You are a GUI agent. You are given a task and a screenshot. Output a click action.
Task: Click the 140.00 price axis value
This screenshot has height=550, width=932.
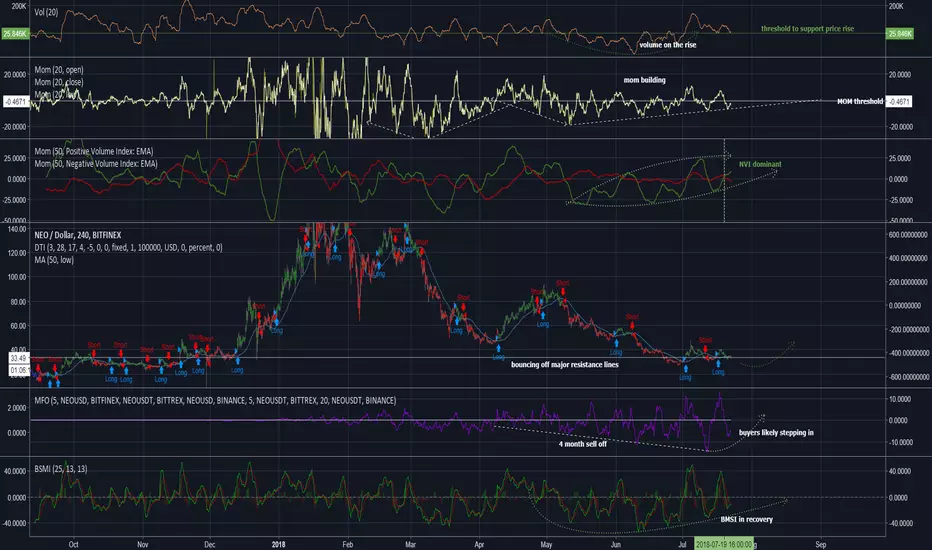tap(17, 229)
